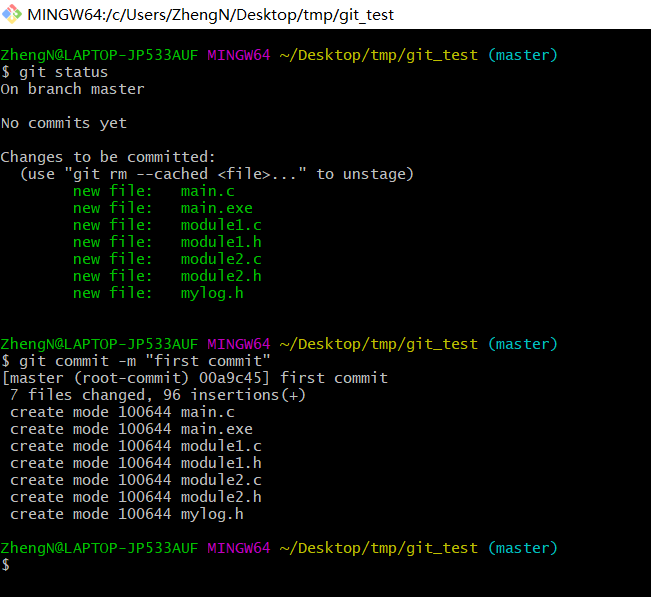Click the "On branch master" output line
The image size is (651, 597).
click(x=72, y=89)
